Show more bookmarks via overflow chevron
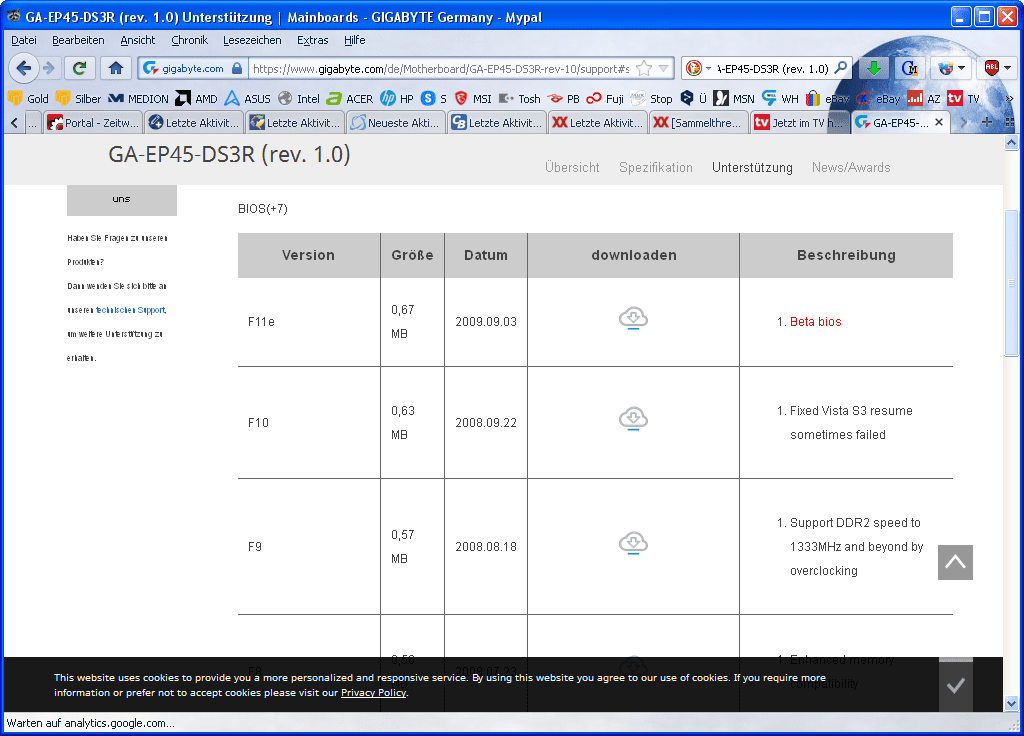The height and width of the screenshot is (736, 1024). click(x=1008, y=99)
